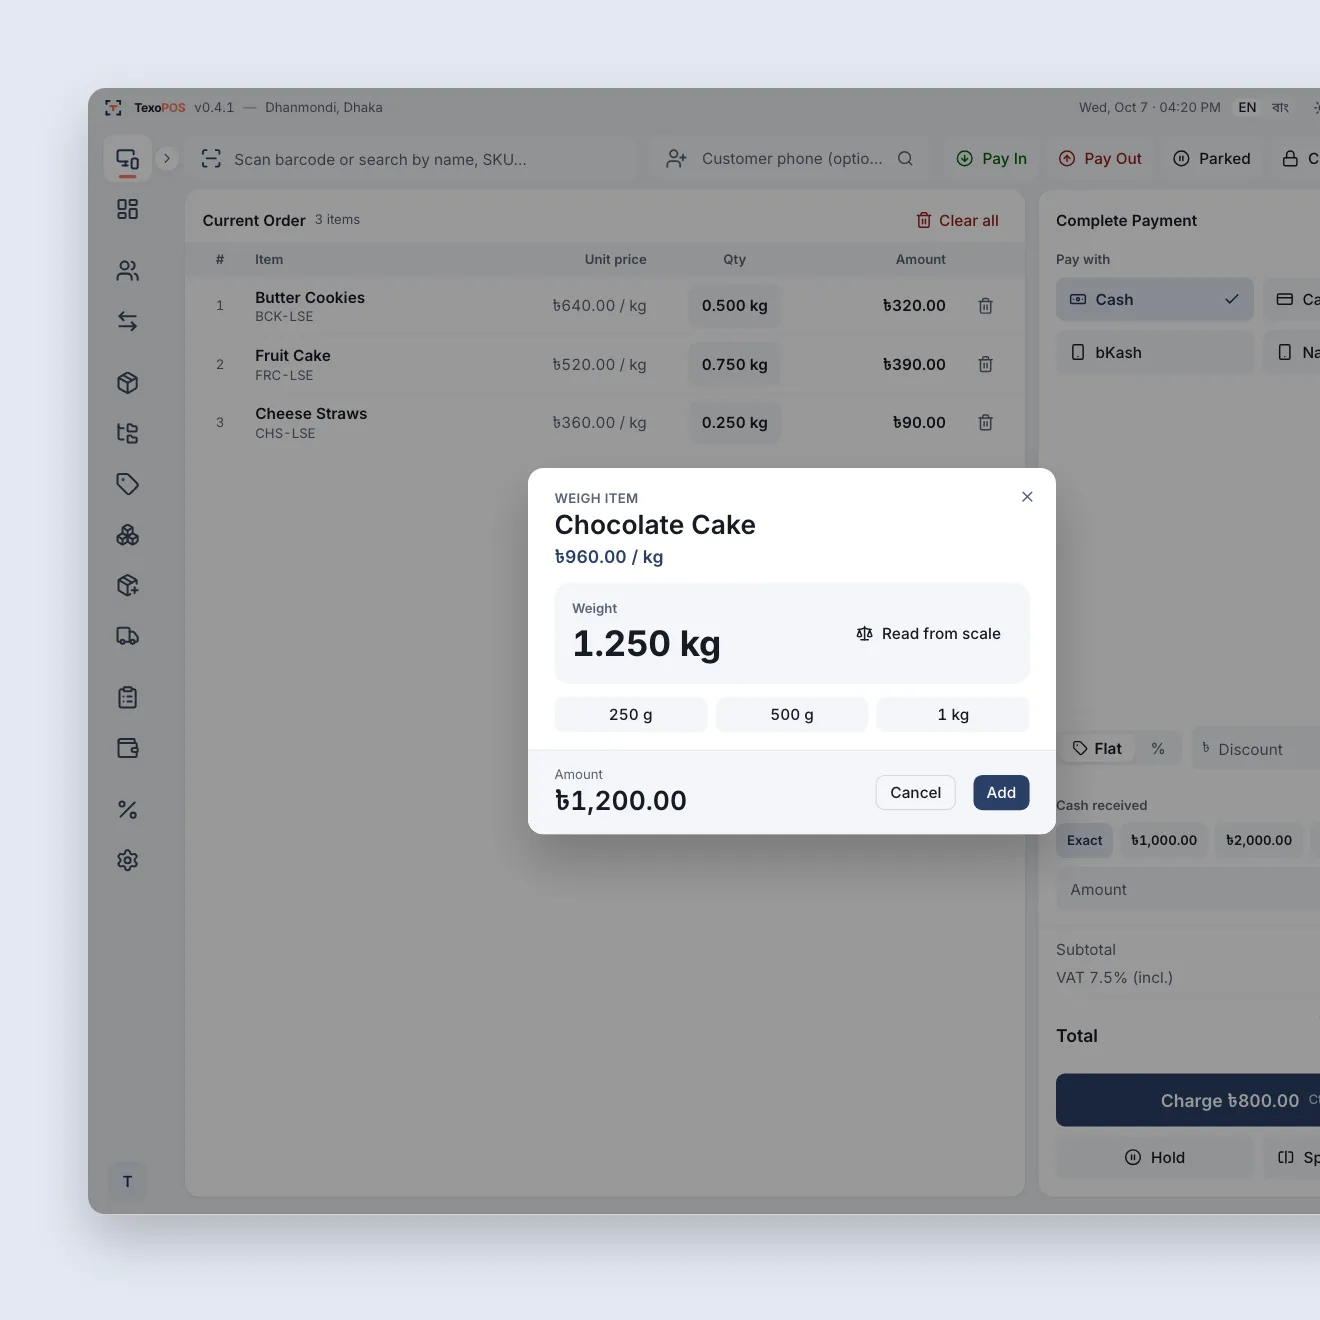This screenshot has height=1320, width=1320.
Task: Delete the Fruit Cake row
Action: point(985,364)
